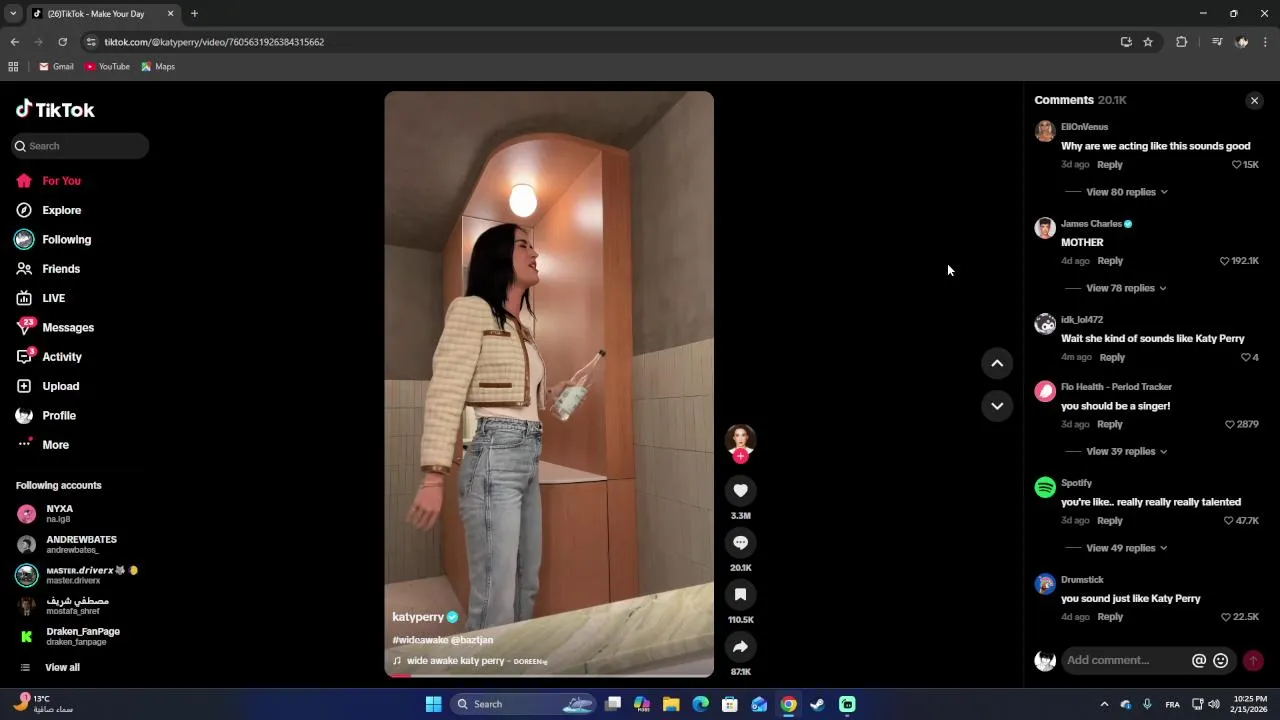Click the TikTok search field

coord(80,146)
